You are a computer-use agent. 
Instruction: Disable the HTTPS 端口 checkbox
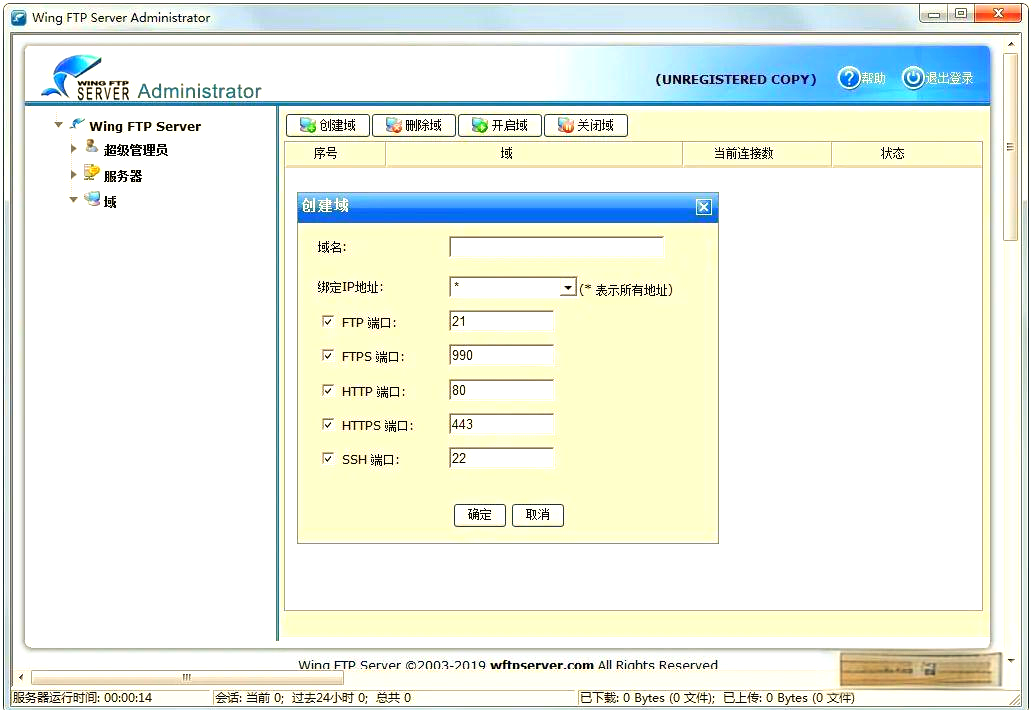coord(328,424)
